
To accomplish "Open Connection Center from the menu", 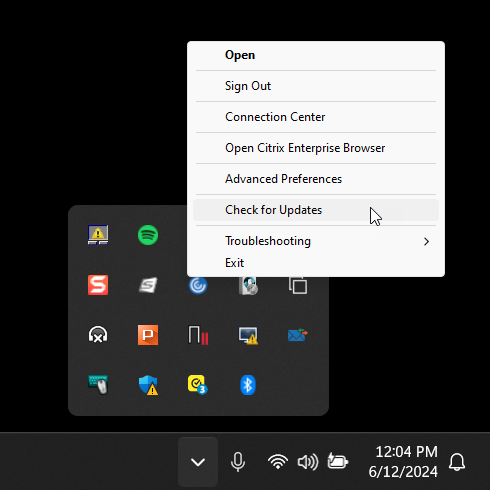I will (x=316, y=117).
